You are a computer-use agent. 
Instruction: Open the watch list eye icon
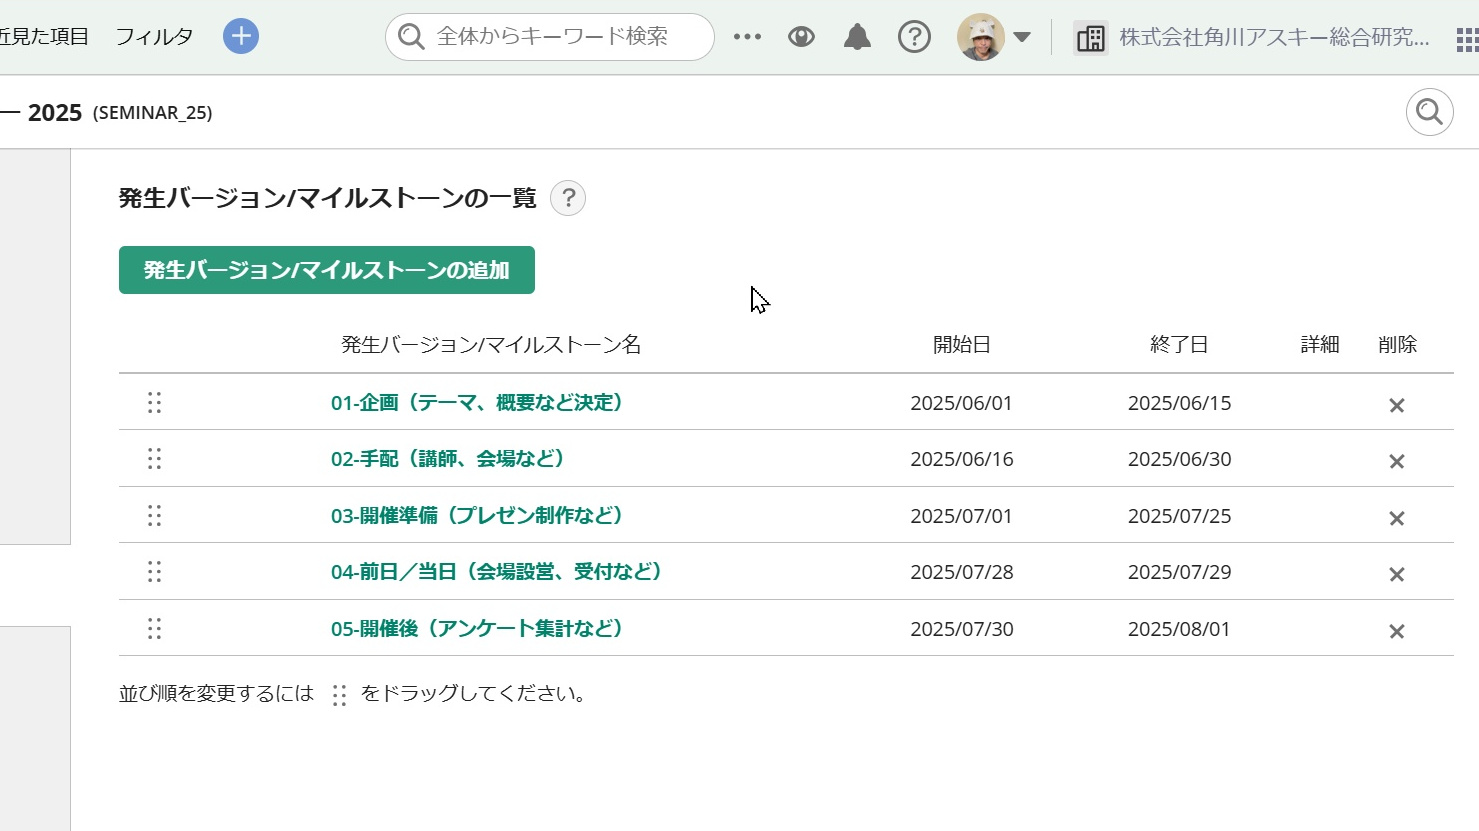(x=801, y=37)
